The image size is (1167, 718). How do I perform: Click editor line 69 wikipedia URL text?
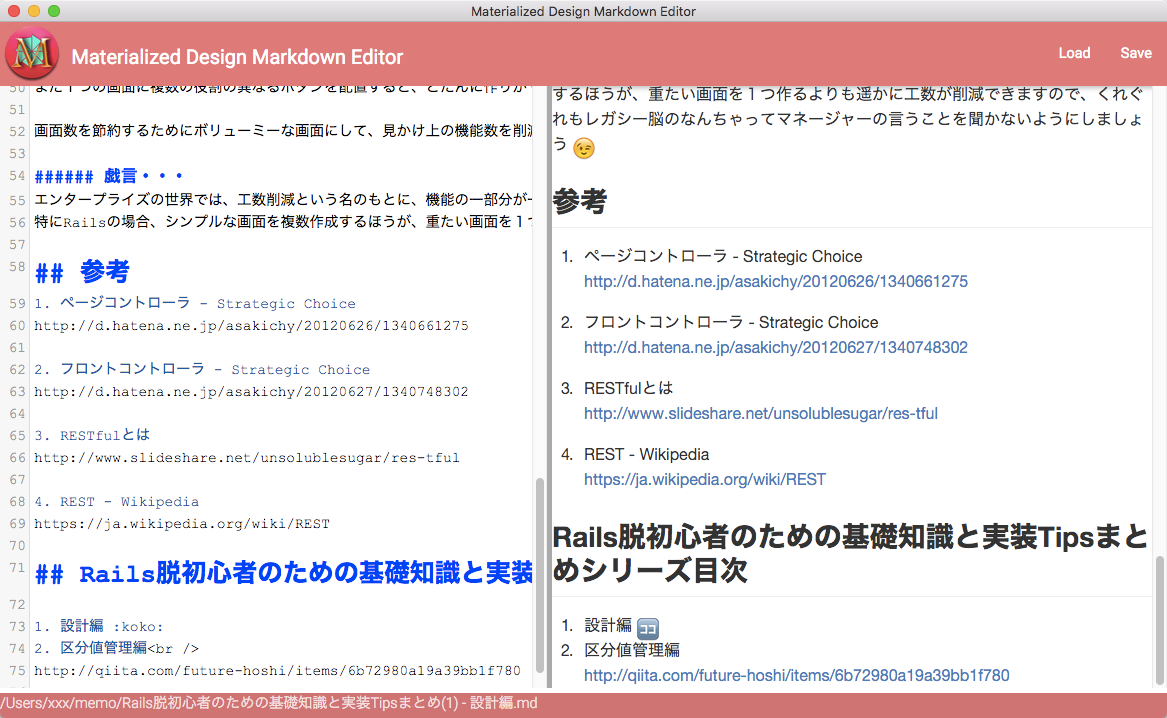tap(182, 524)
